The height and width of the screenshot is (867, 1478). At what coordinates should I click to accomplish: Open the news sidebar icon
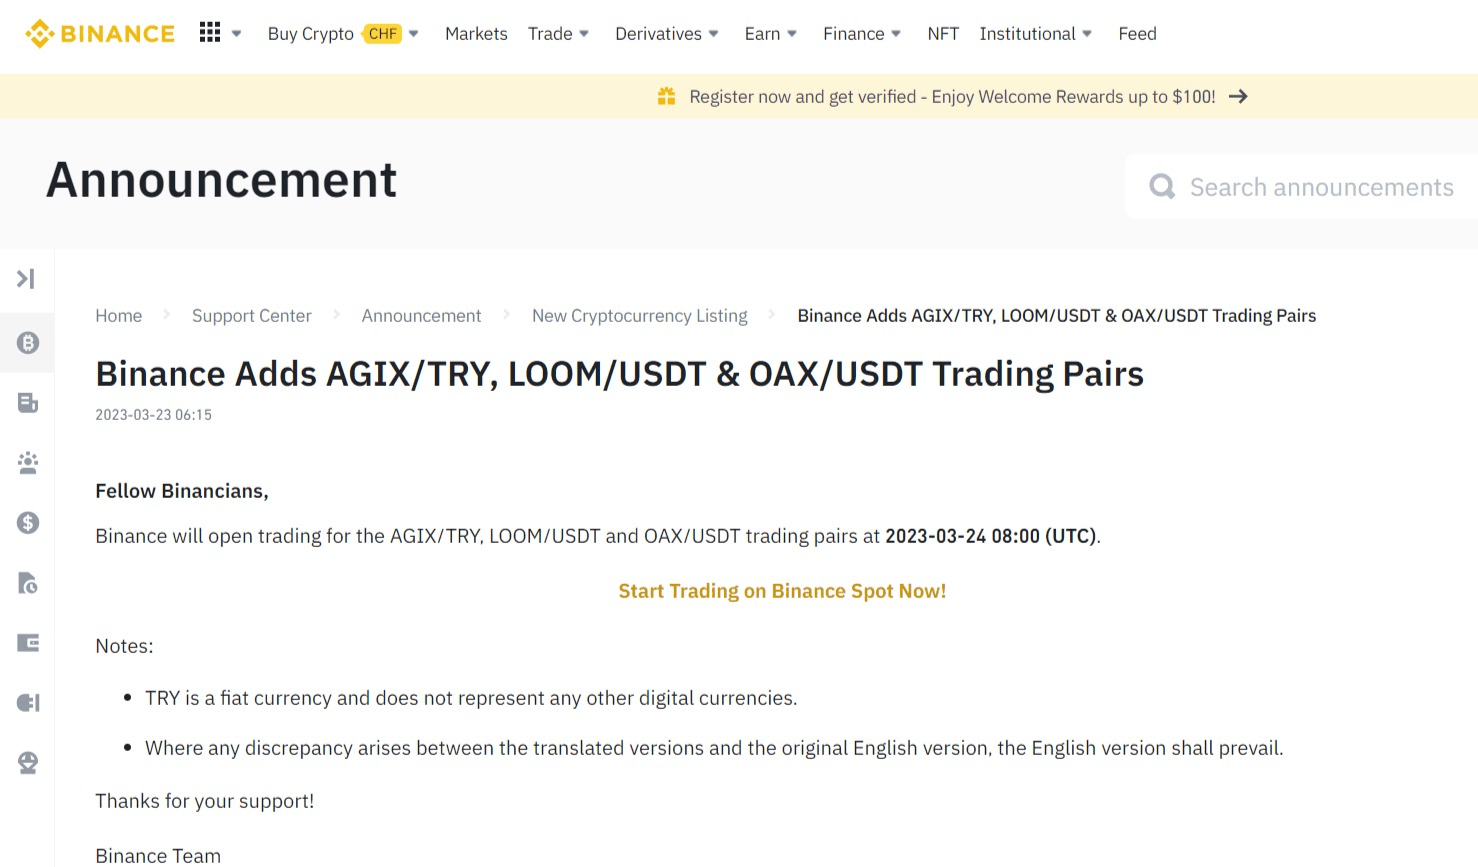pyautogui.click(x=28, y=403)
